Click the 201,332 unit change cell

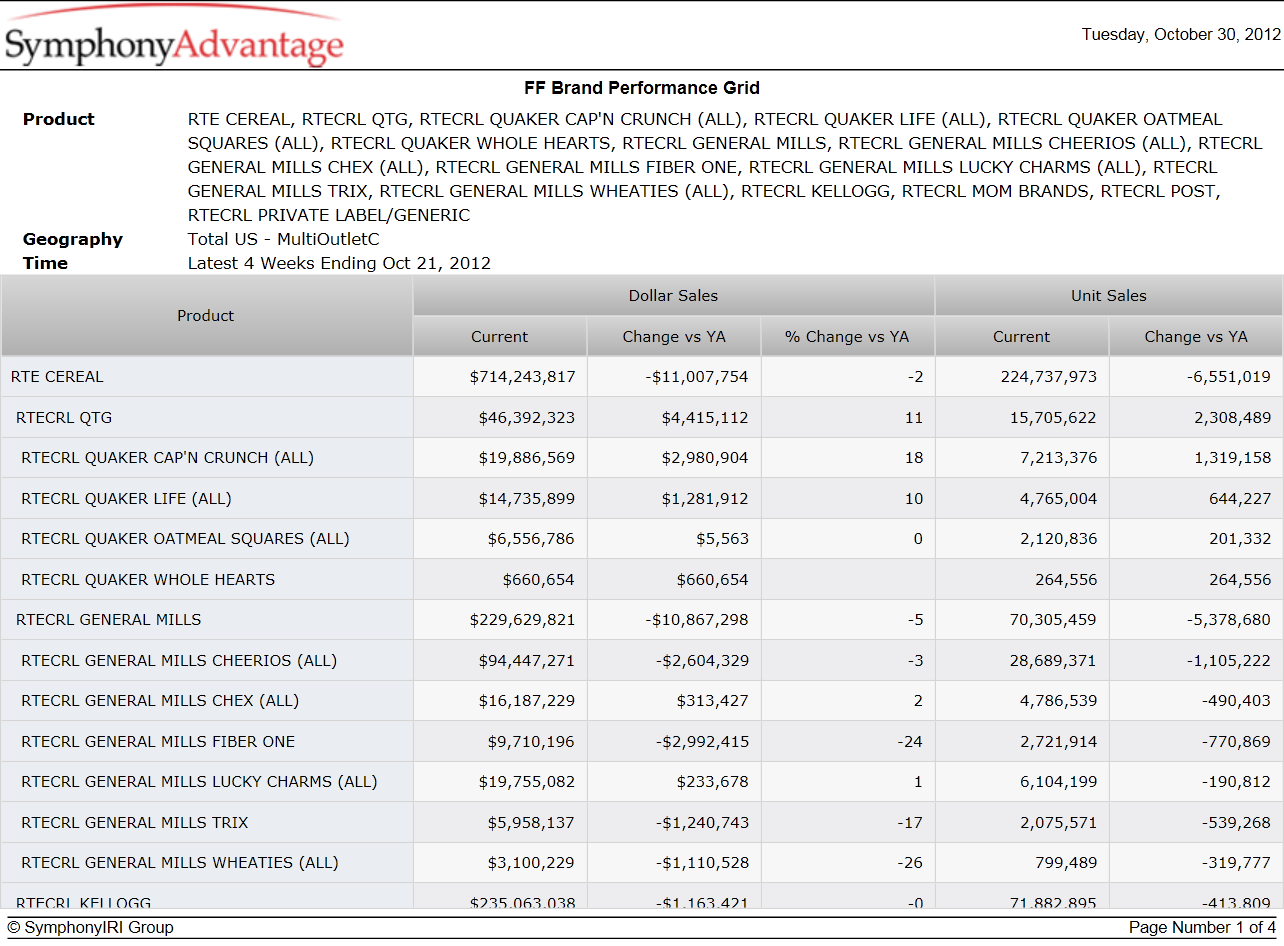click(x=1196, y=539)
